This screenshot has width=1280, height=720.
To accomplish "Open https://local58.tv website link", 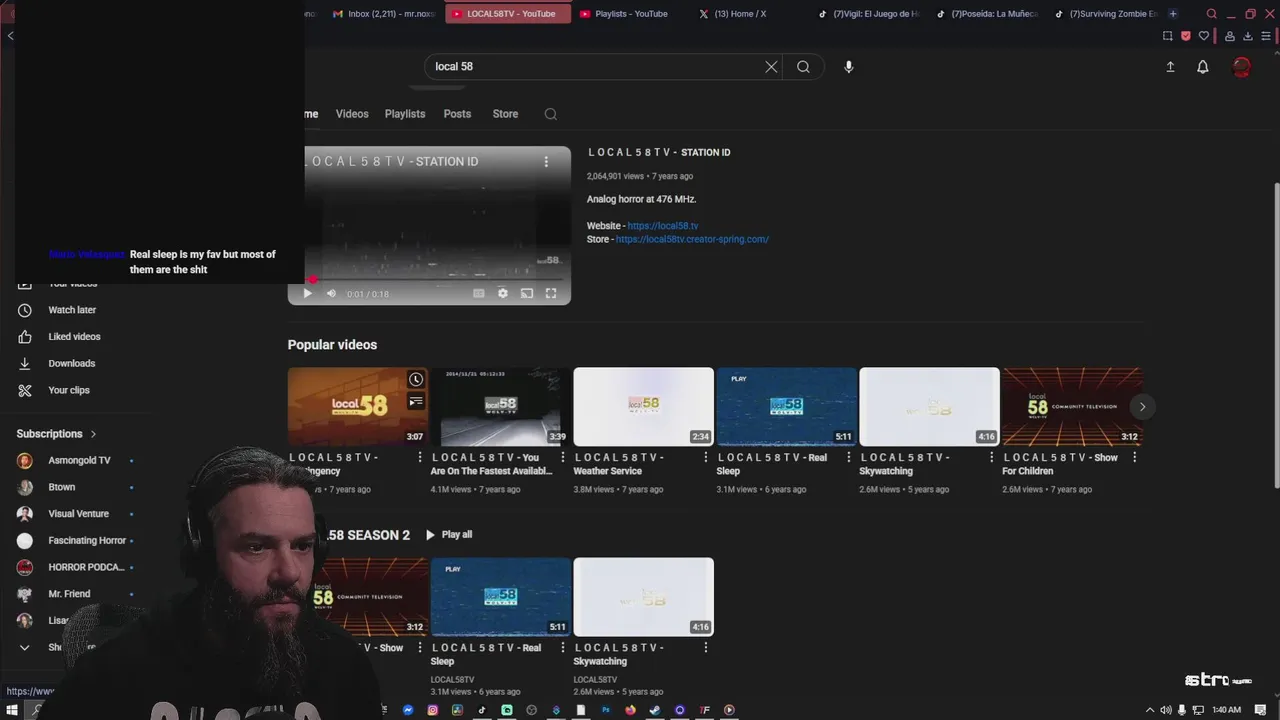I will coord(663,226).
